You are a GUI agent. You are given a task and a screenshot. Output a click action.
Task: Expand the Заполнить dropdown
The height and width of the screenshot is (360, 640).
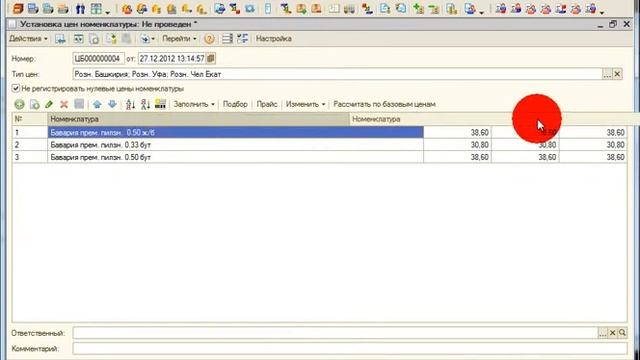tap(194, 104)
